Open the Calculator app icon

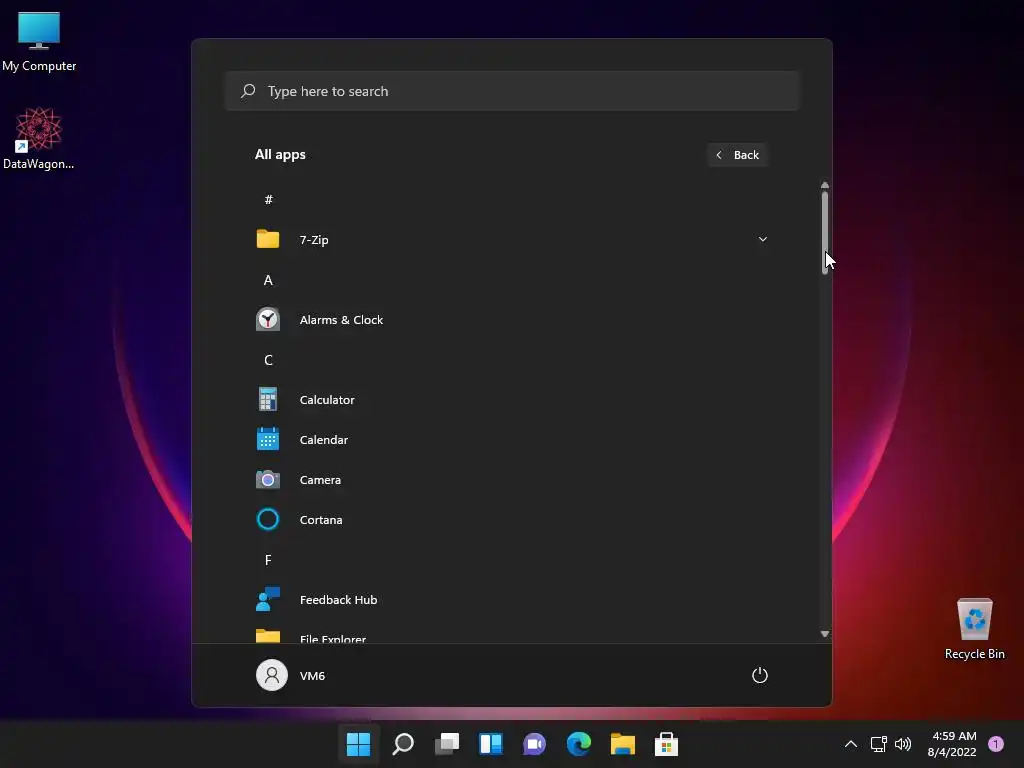(x=268, y=399)
